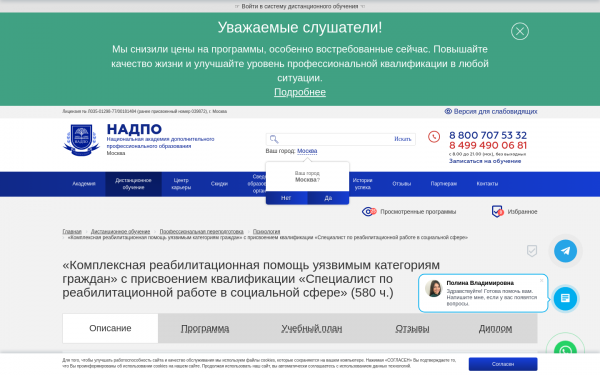Screen dimensions: 600x375
Task: Select the Описание tab
Action: coord(110,328)
